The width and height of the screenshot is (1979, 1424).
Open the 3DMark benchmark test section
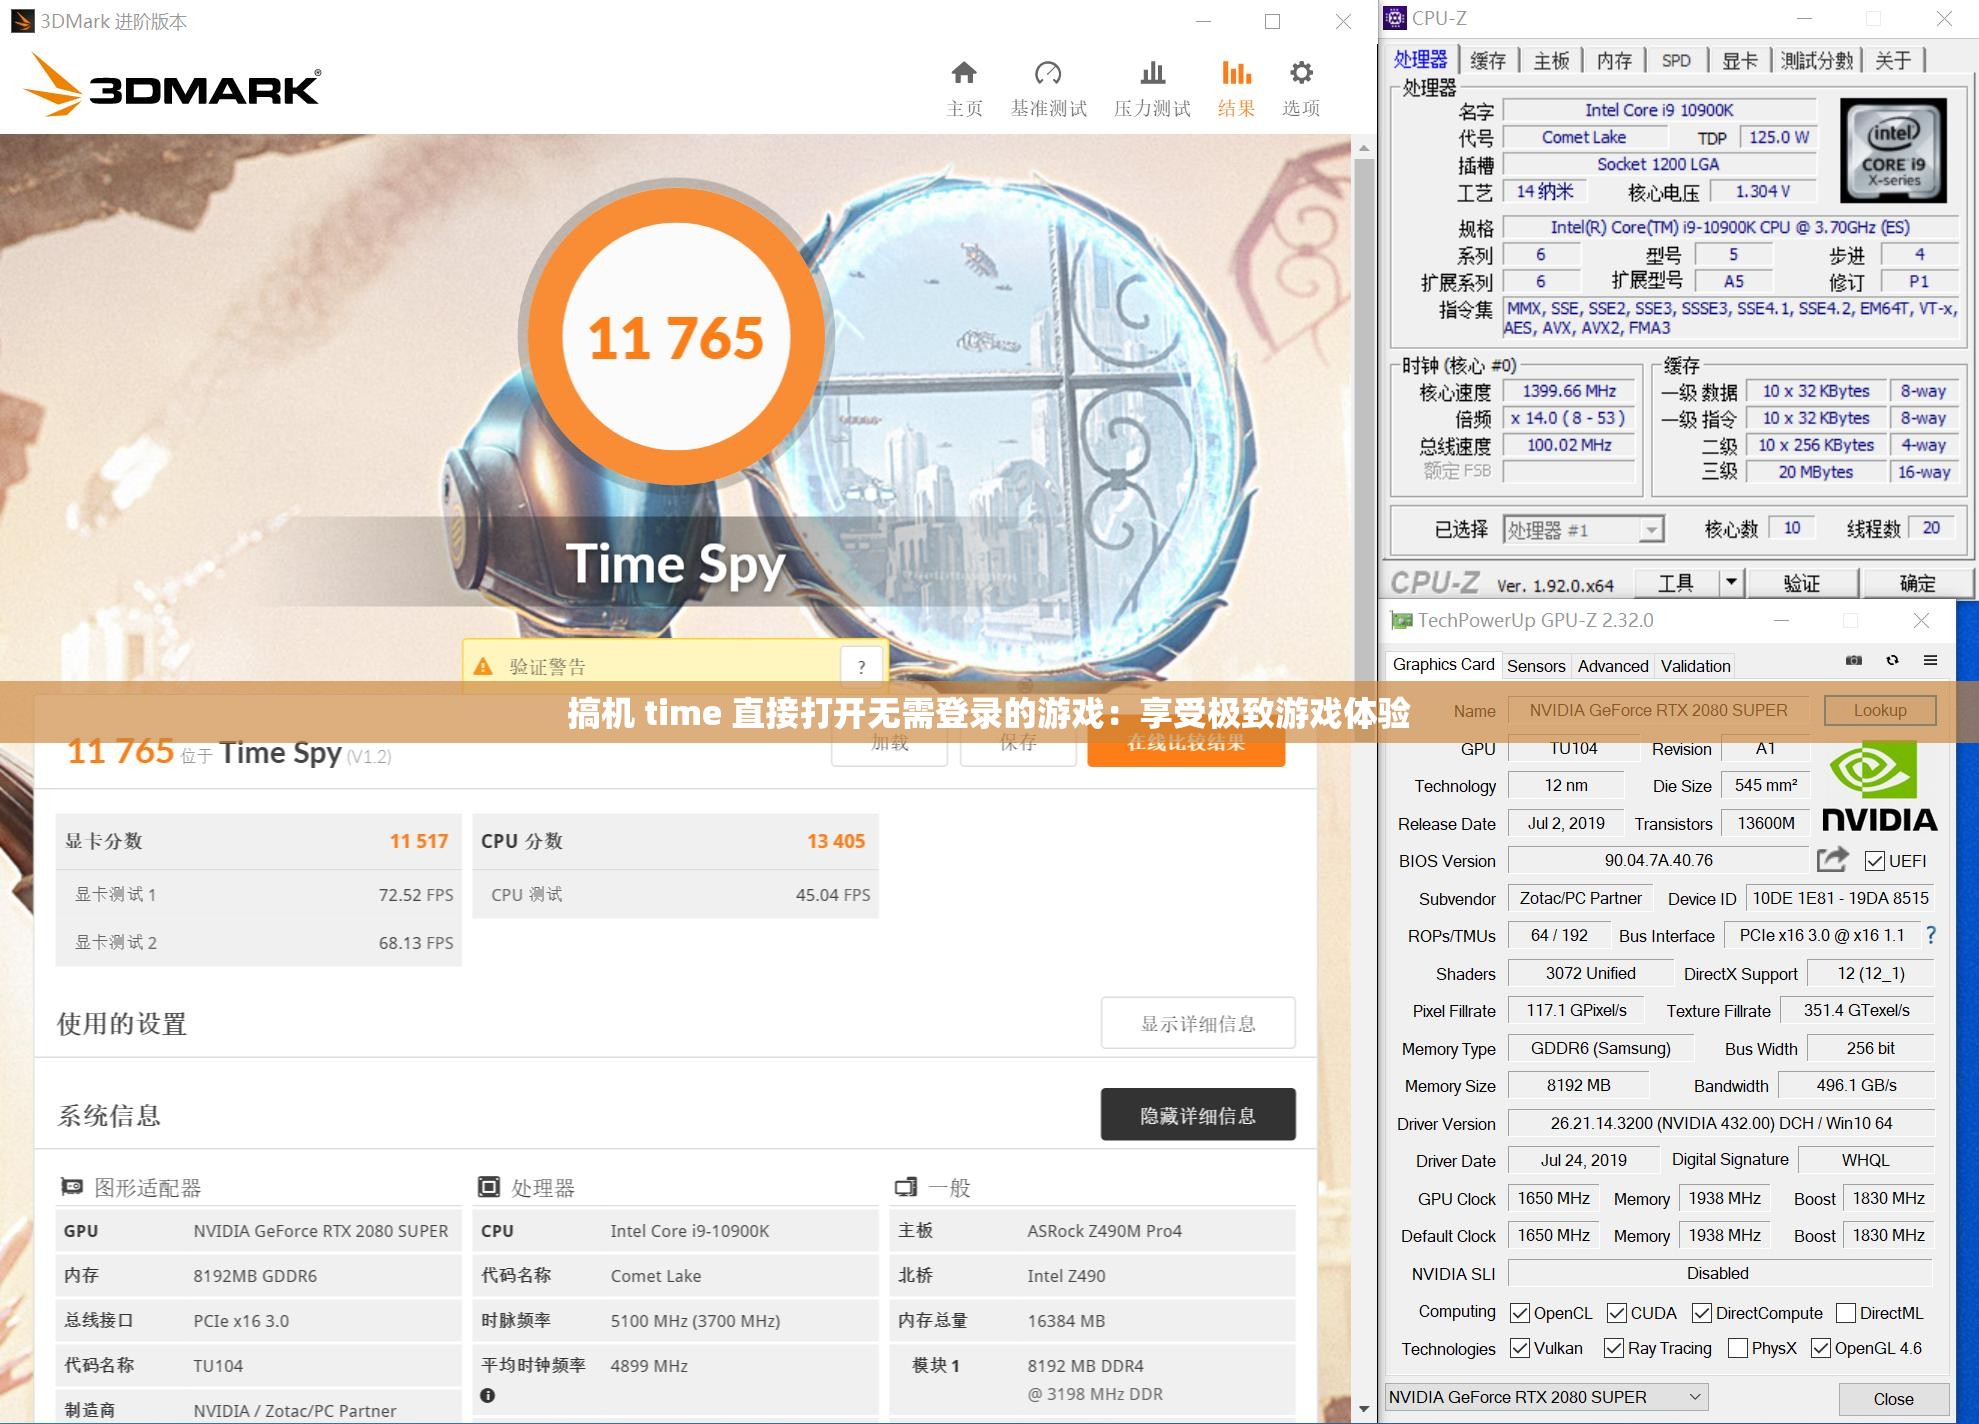(1048, 85)
